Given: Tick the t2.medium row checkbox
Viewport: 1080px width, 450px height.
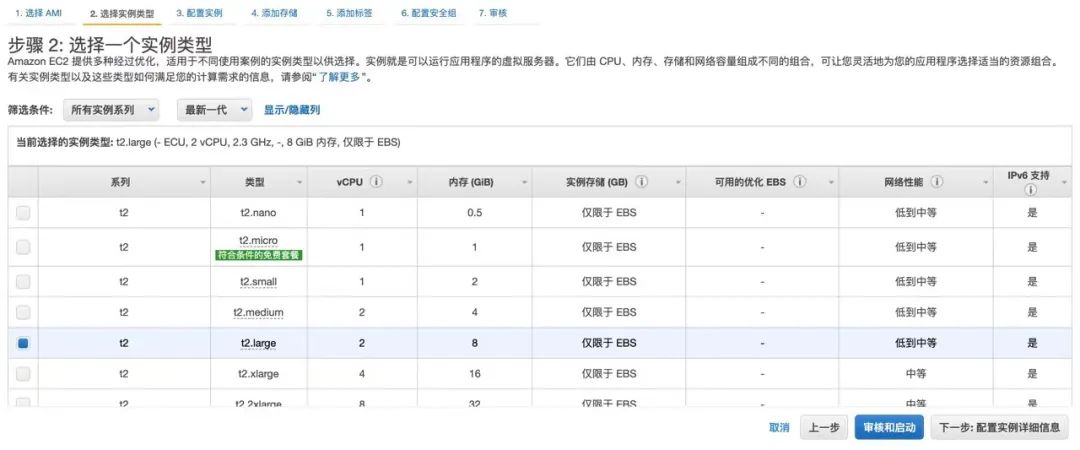Looking at the screenshot, I should coord(23,312).
